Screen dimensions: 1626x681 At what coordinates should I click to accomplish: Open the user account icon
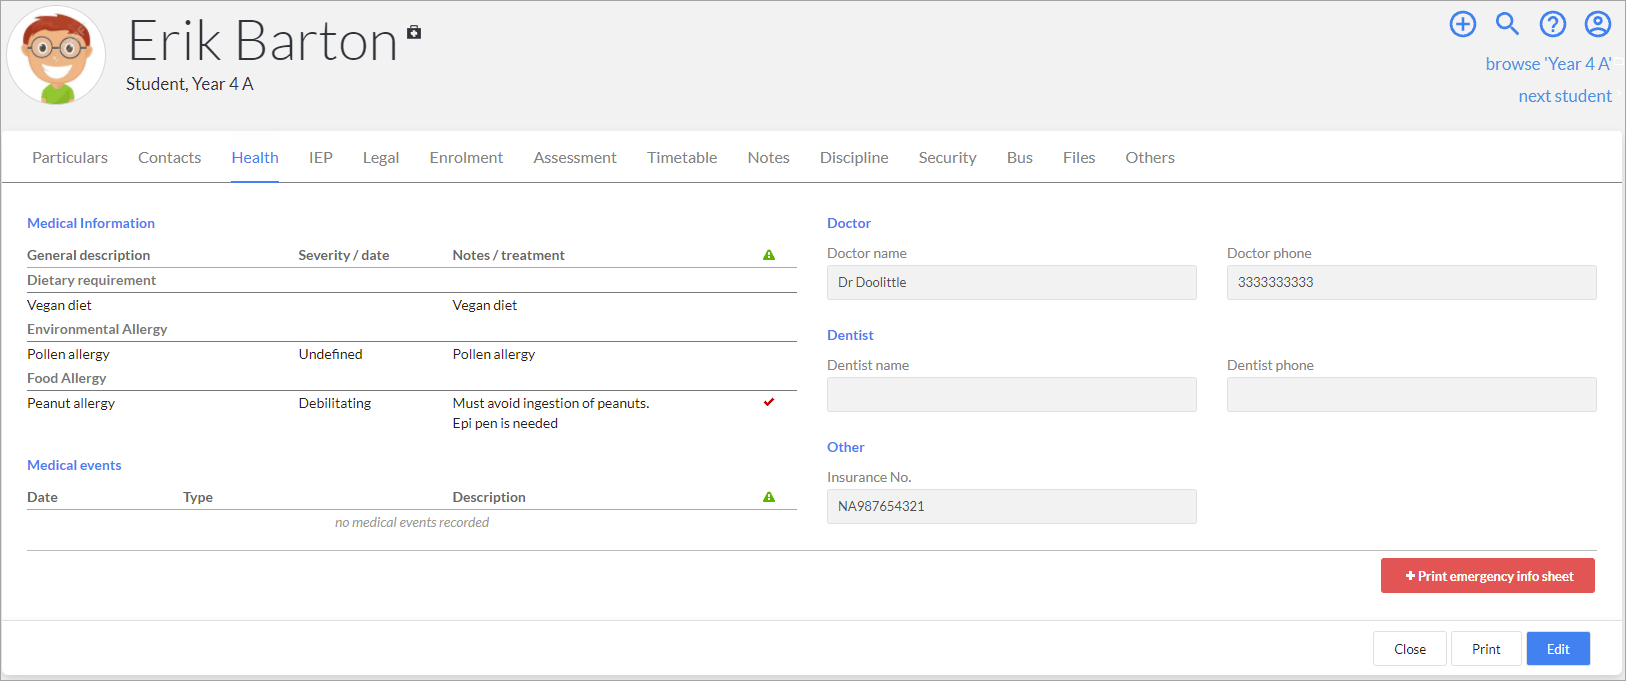click(1598, 24)
